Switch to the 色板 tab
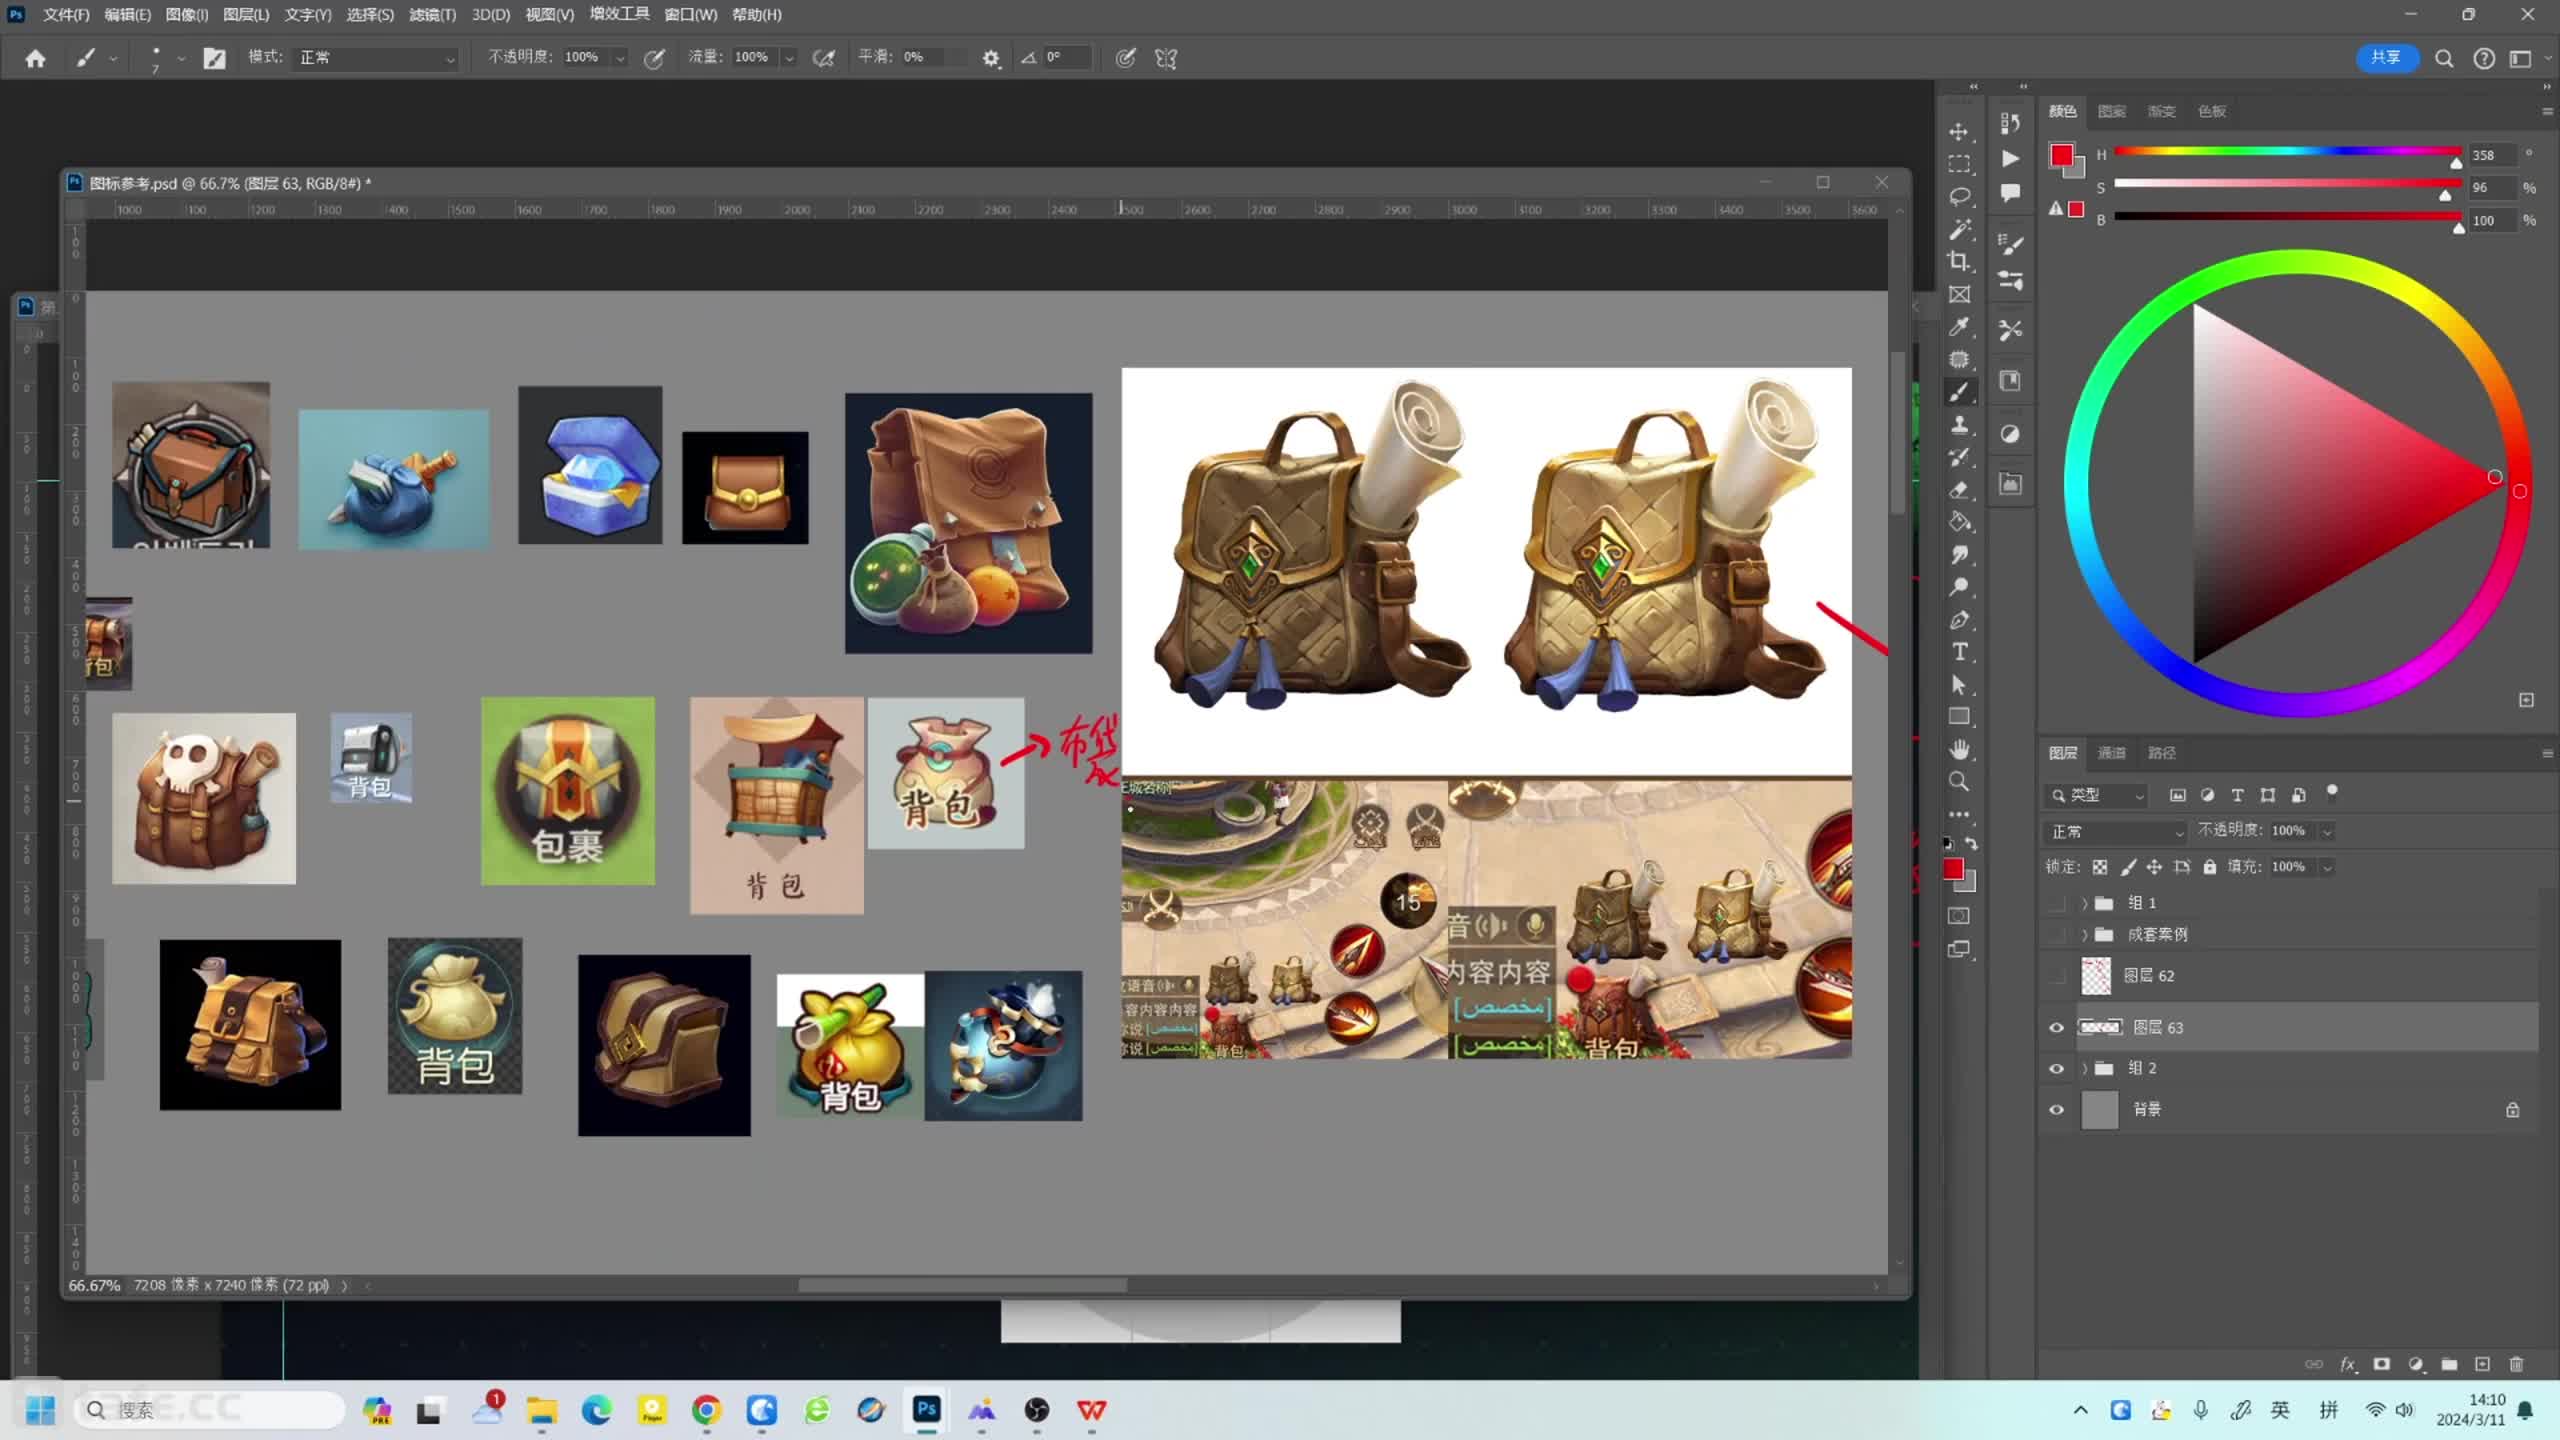Viewport: 2560px width, 1440px height. point(2212,111)
